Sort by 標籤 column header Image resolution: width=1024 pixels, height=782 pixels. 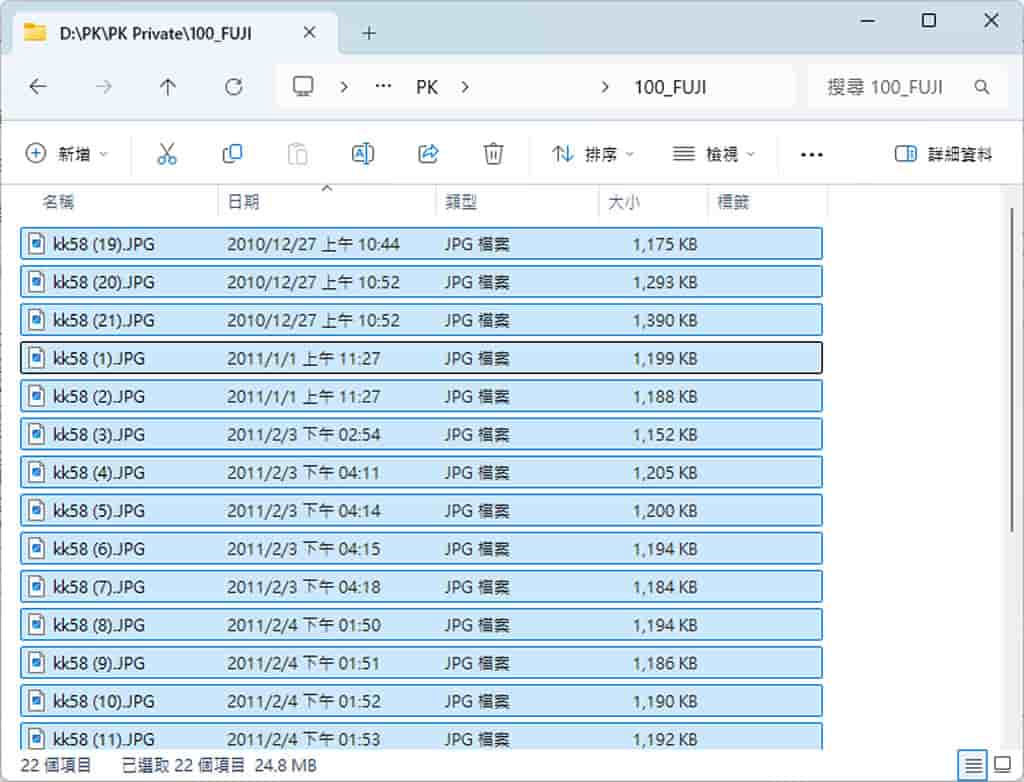(768, 202)
